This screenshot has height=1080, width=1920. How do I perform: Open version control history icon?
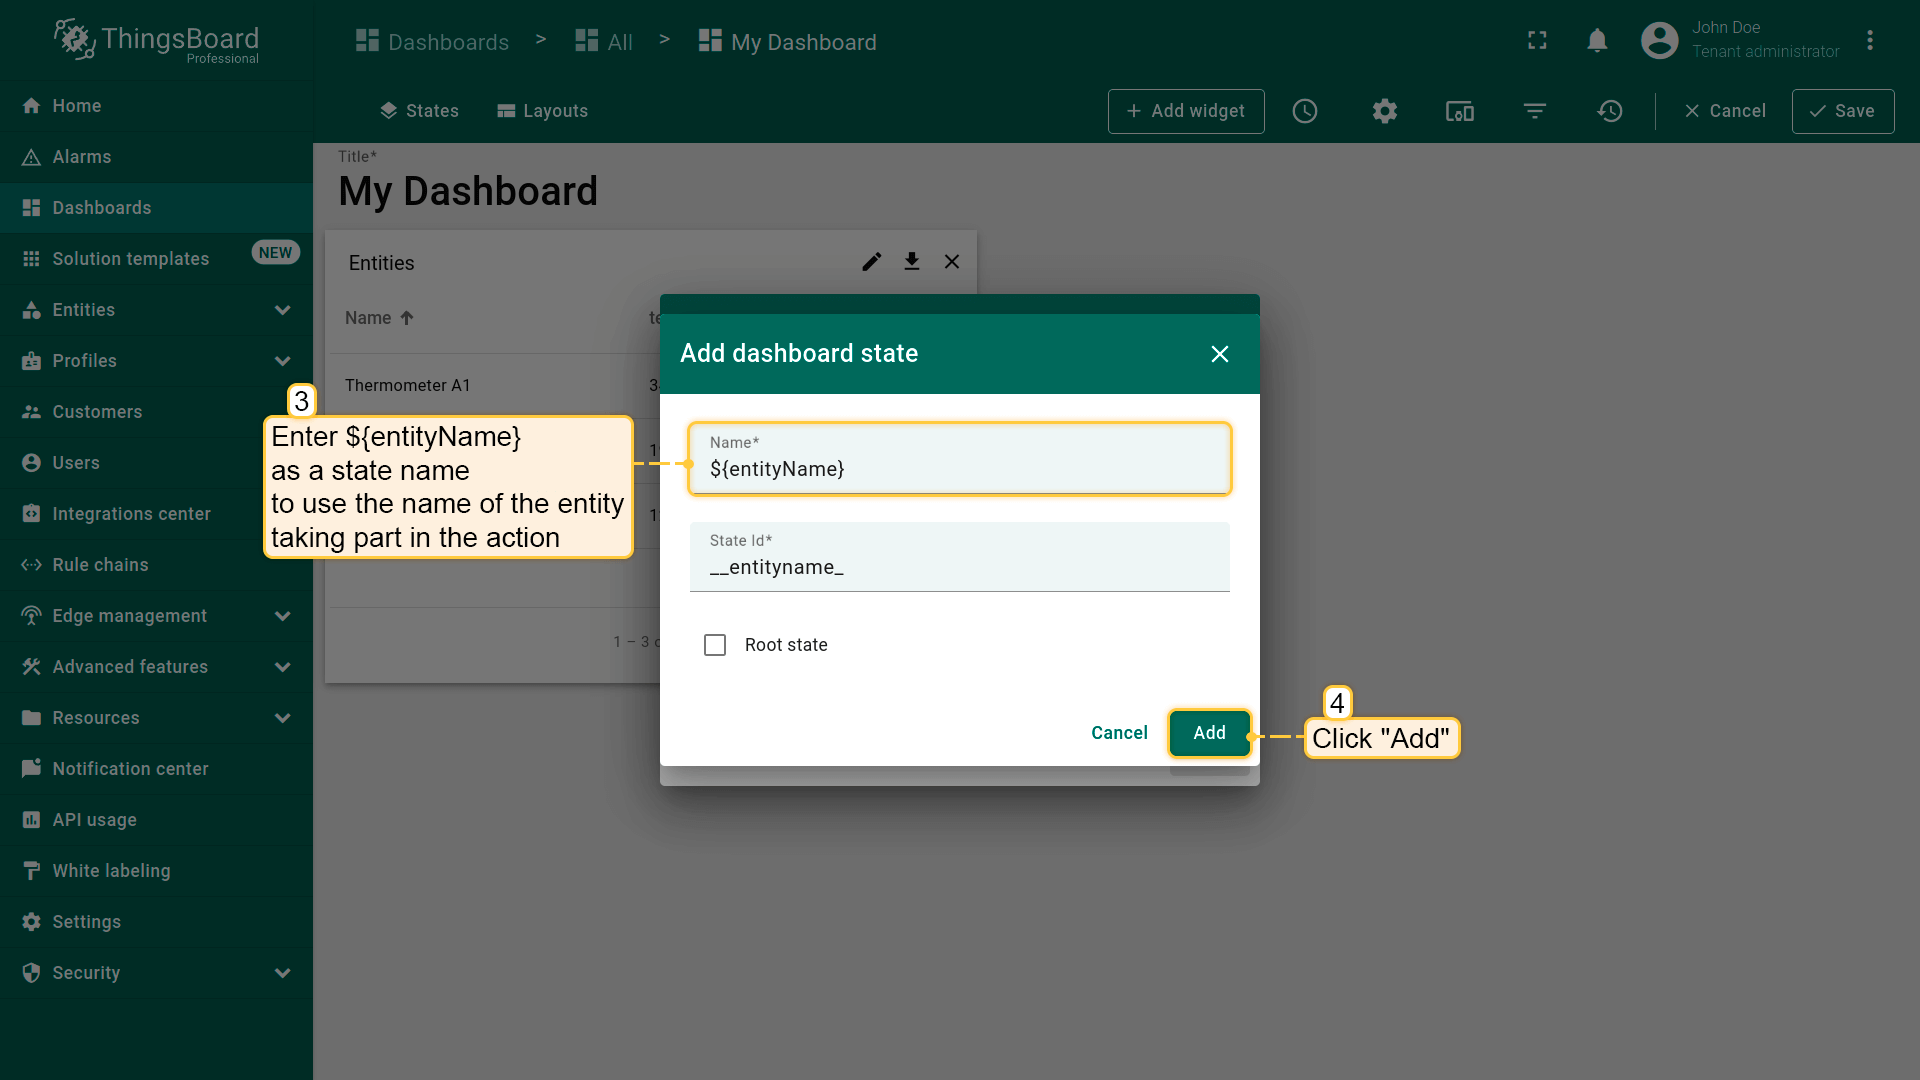tap(1610, 111)
